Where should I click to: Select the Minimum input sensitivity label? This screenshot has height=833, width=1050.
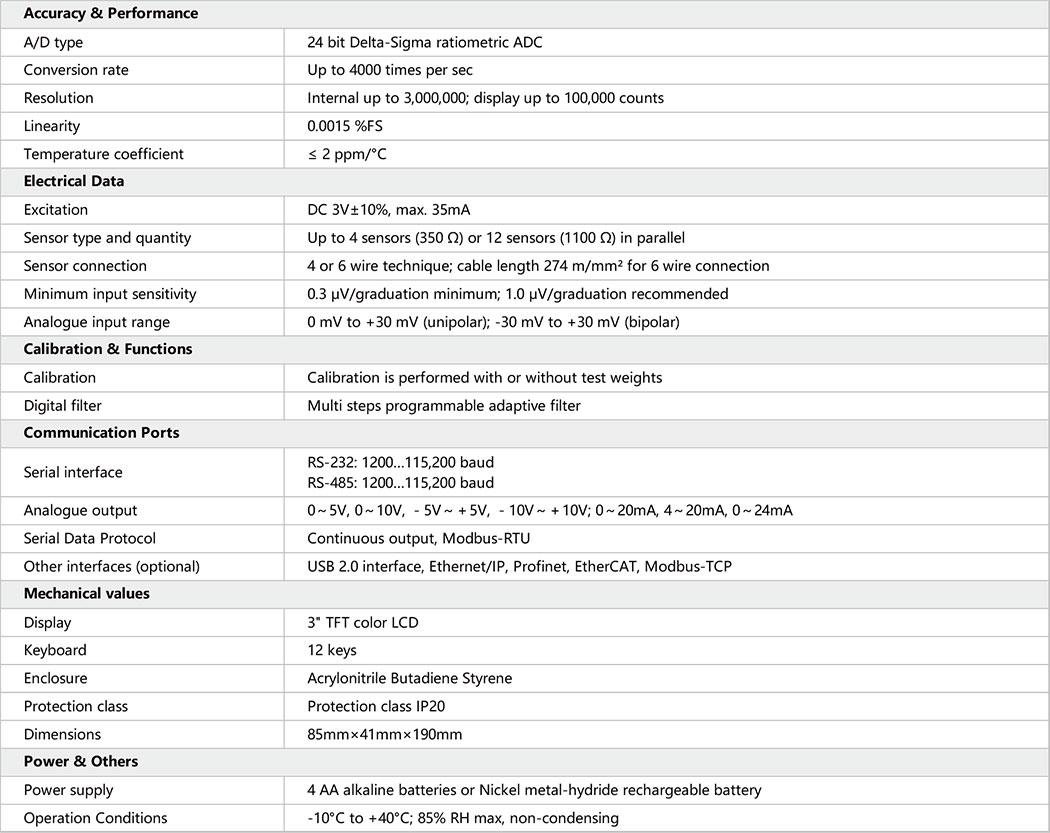pos(110,294)
